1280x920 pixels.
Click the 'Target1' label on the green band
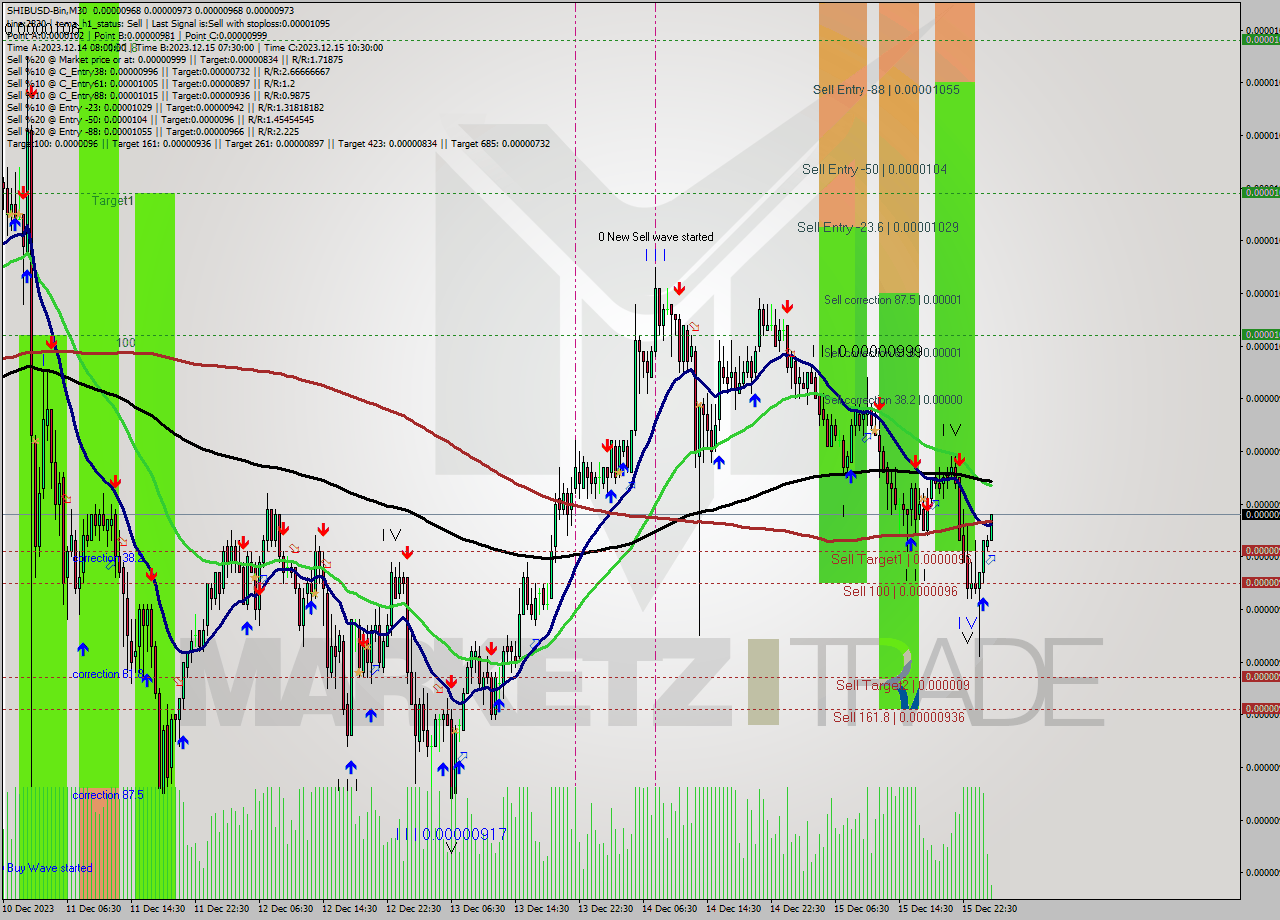click(113, 200)
